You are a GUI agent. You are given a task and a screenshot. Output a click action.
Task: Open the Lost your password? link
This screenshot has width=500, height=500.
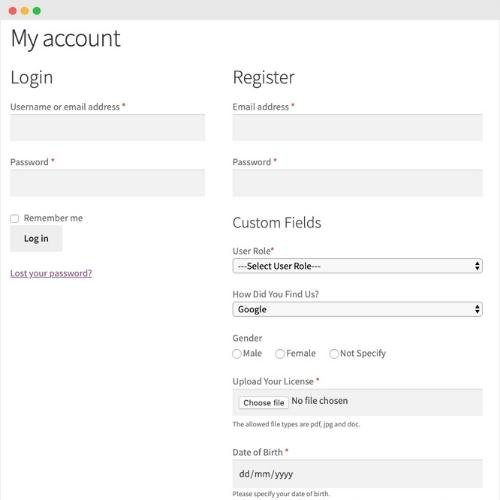tap(51, 273)
